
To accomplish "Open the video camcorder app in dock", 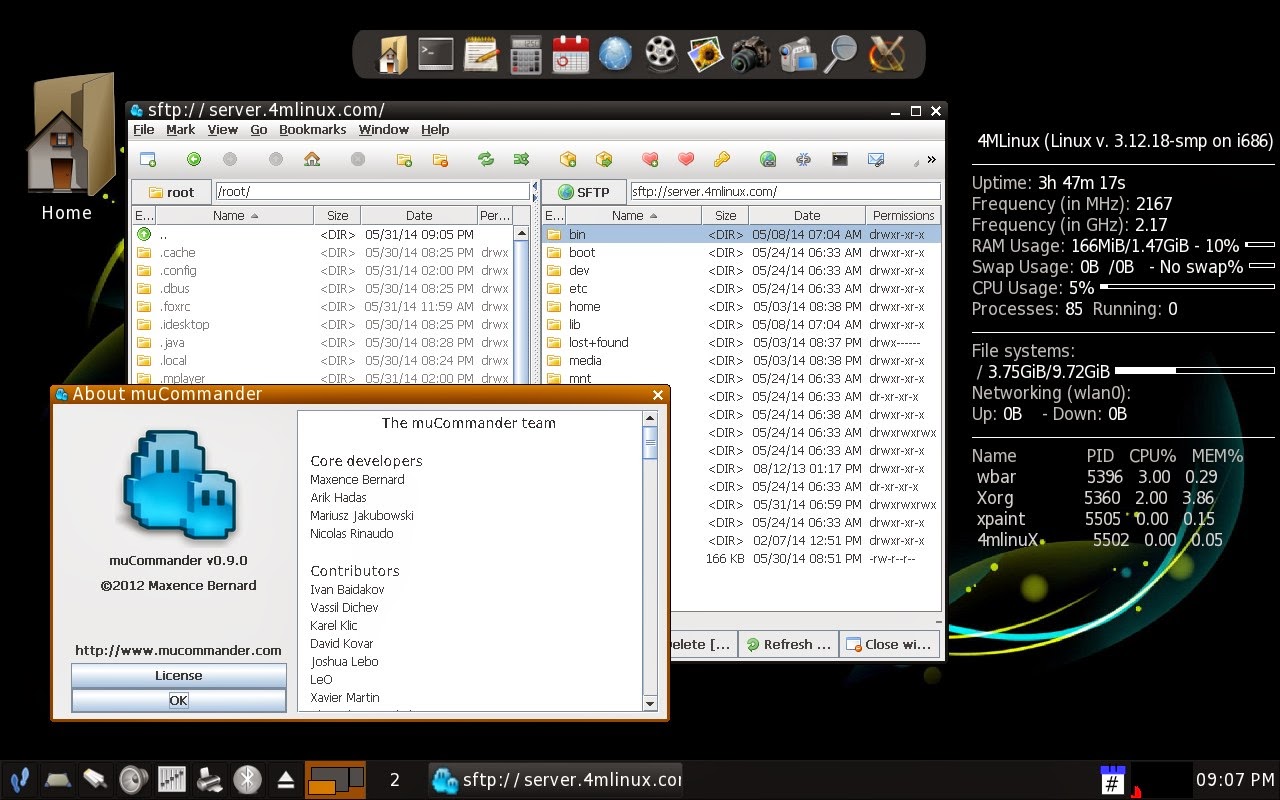I will coord(796,54).
